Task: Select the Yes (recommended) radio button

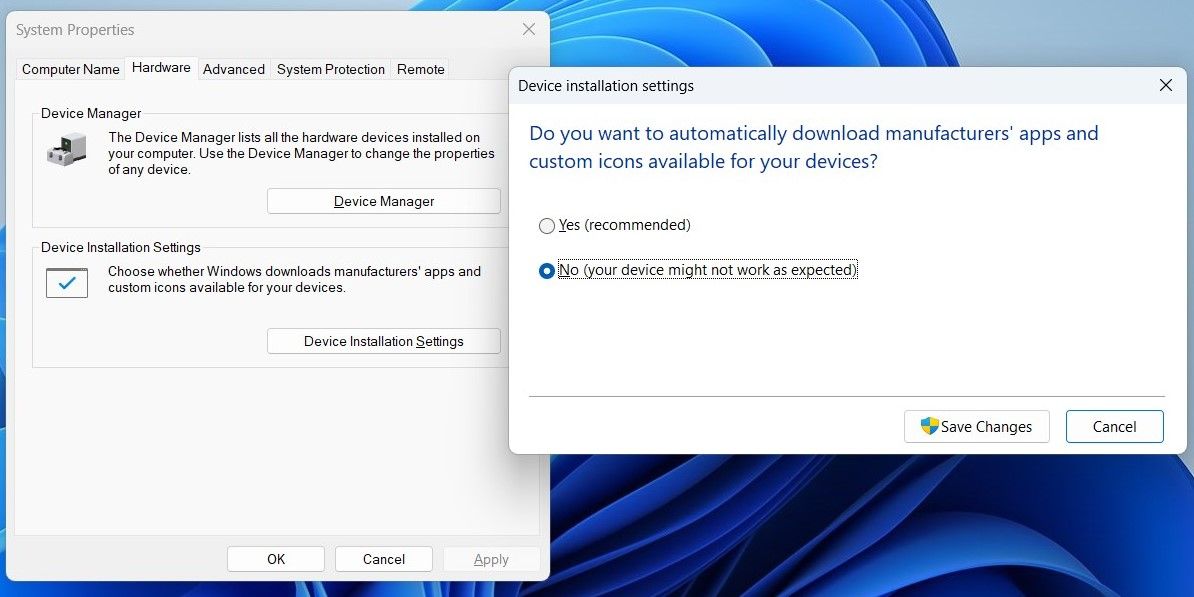Action: (547, 226)
